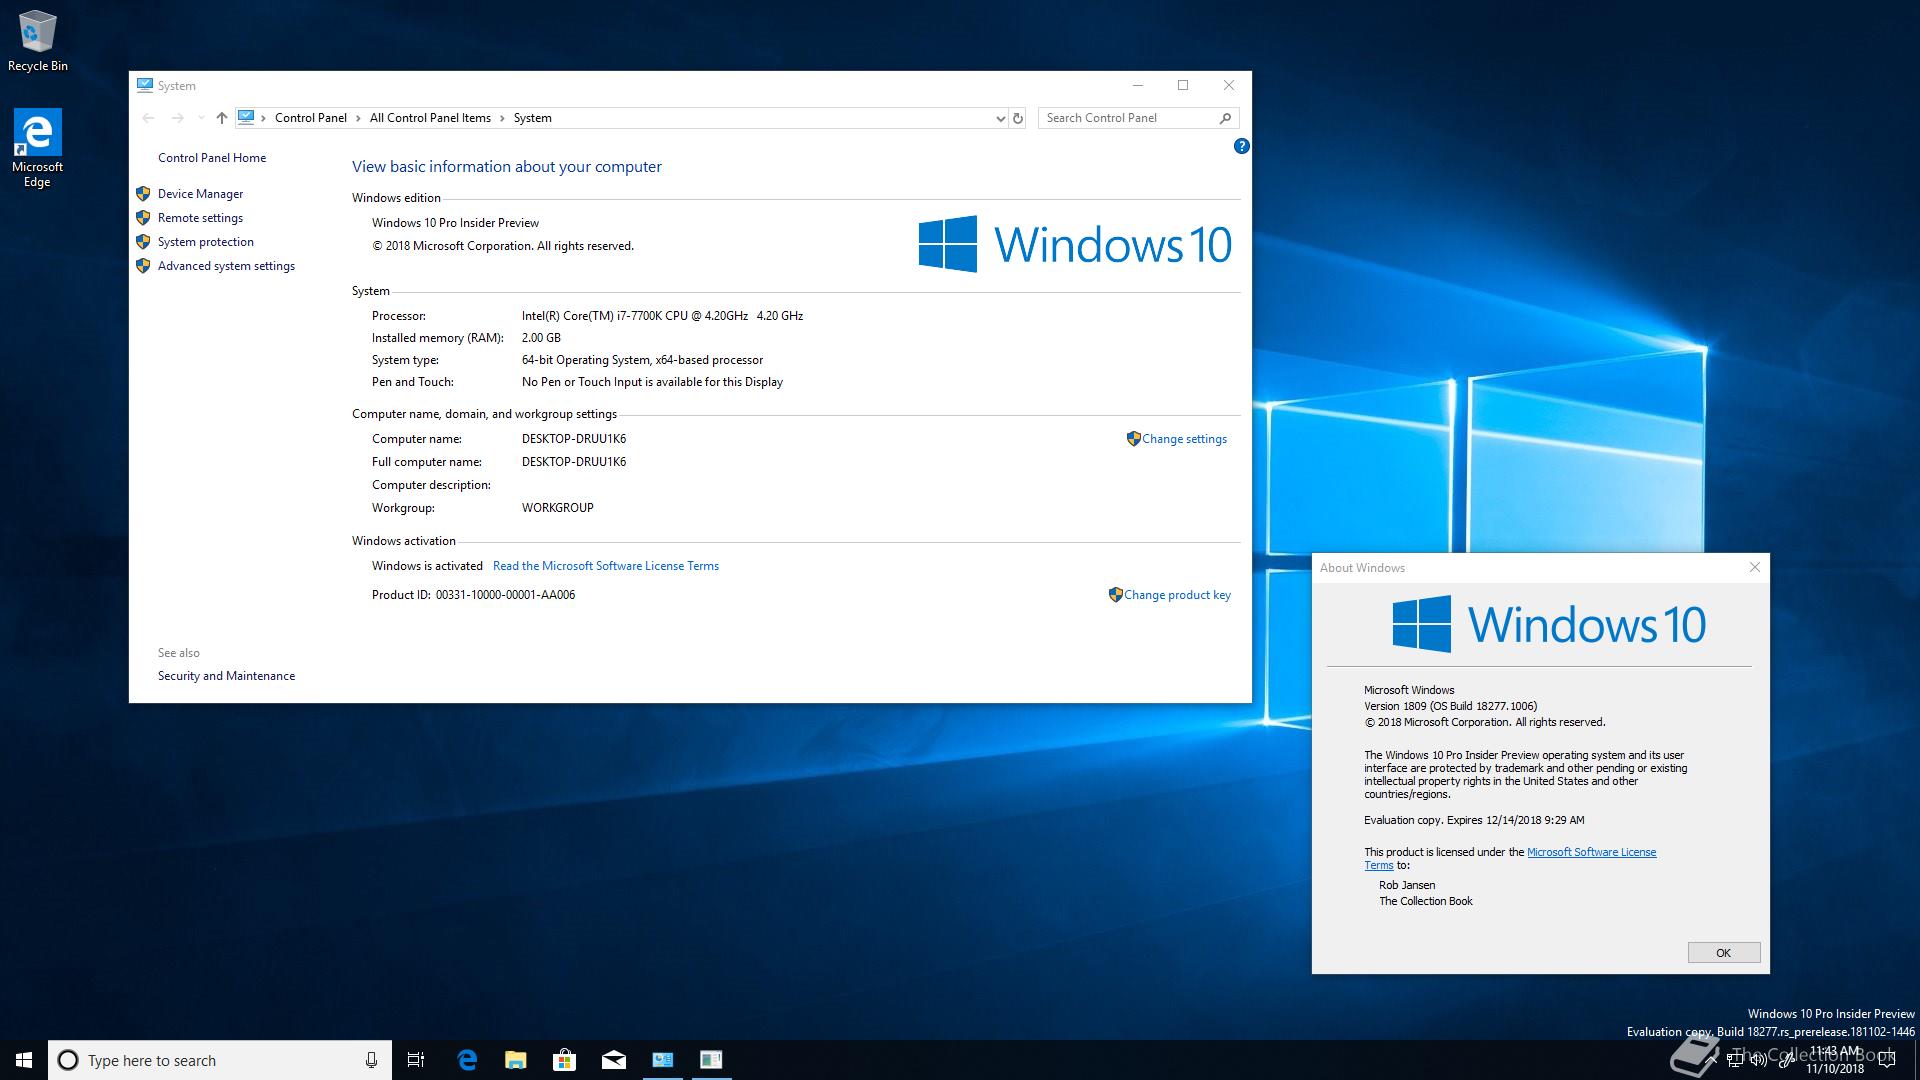Click the search magnifier in Control Panel

coord(1225,118)
